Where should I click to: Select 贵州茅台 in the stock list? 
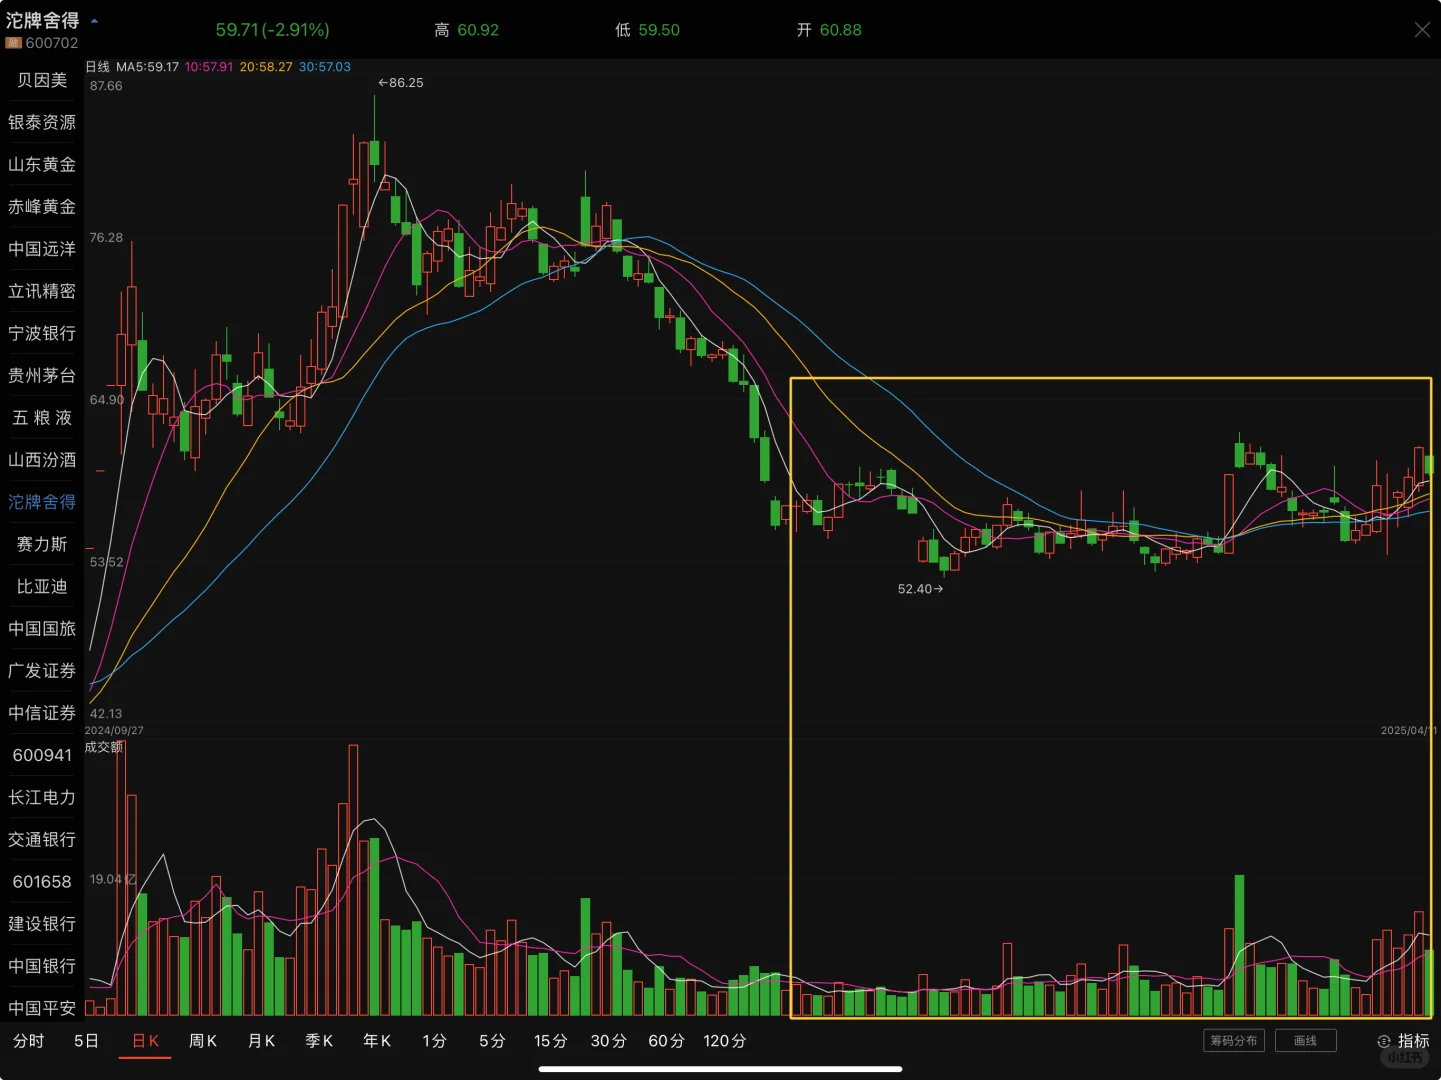[42, 375]
